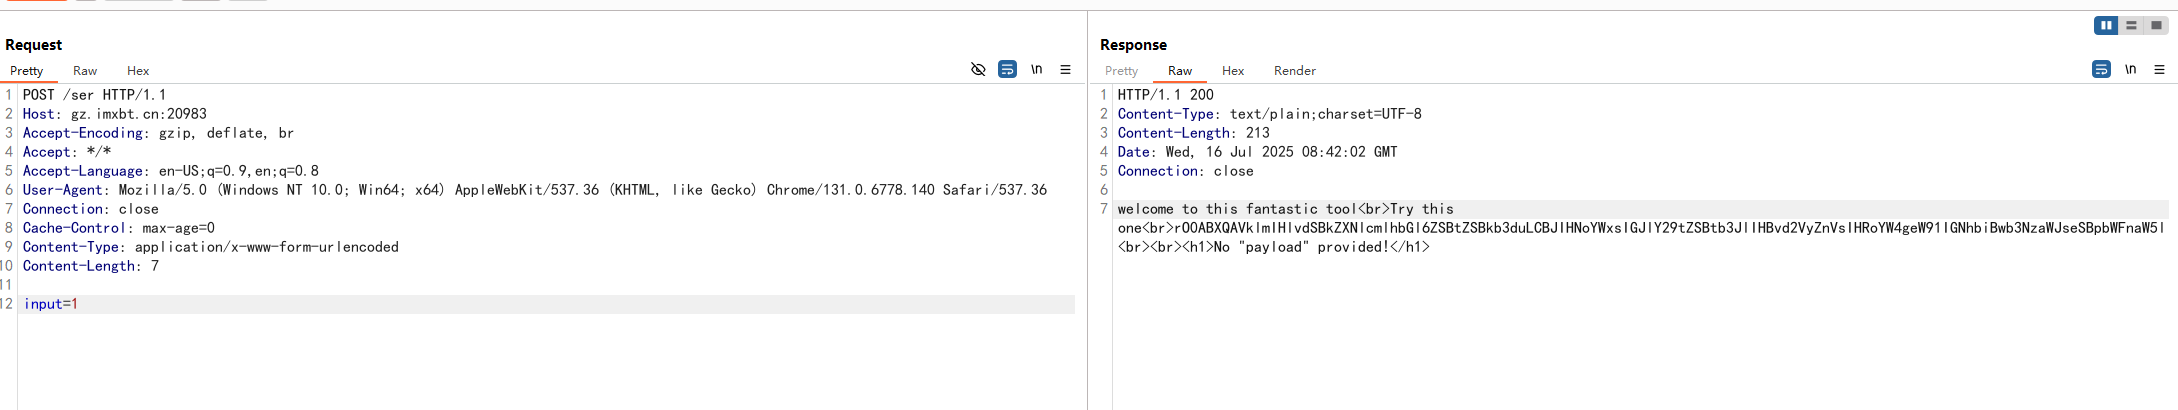2178x410 pixels.
Task: Click the input=1 request body line
Action: [51, 304]
